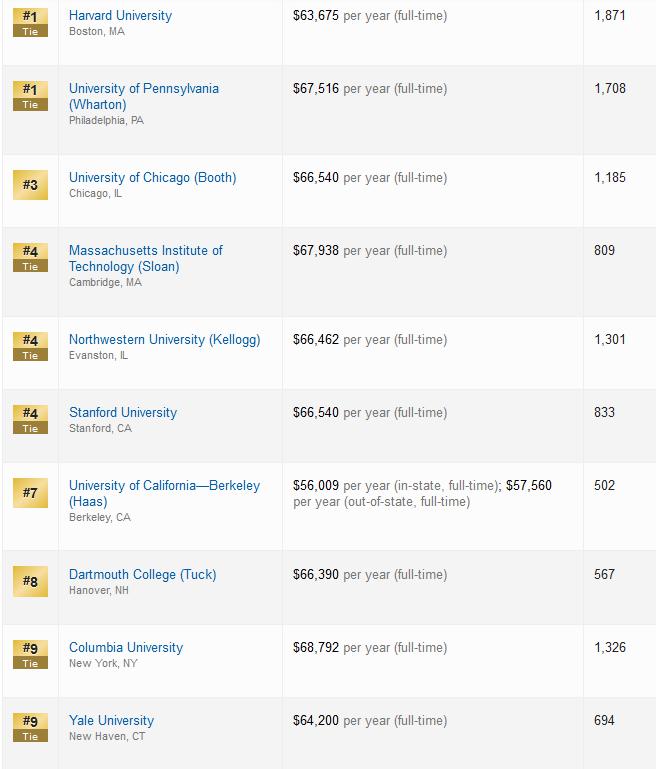Open Massachusetts Institute of Technology (Sloan) link
This screenshot has width=656, height=769.
pos(146,258)
